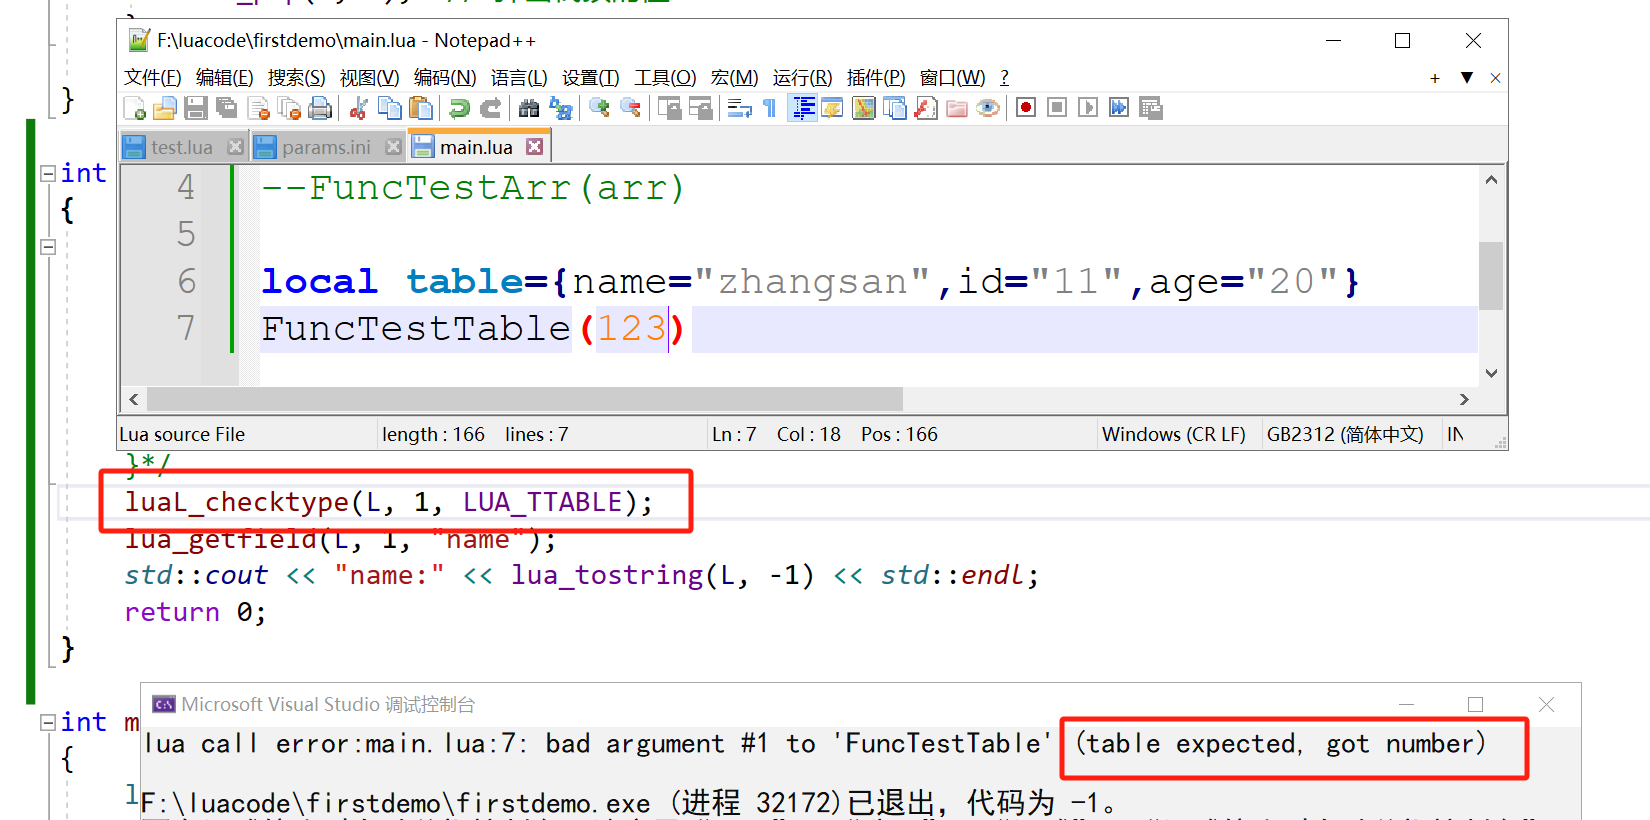Click the Stop recording macro icon
The height and width of the screenshot is (820, 1650).
(x=1057, y=108)
